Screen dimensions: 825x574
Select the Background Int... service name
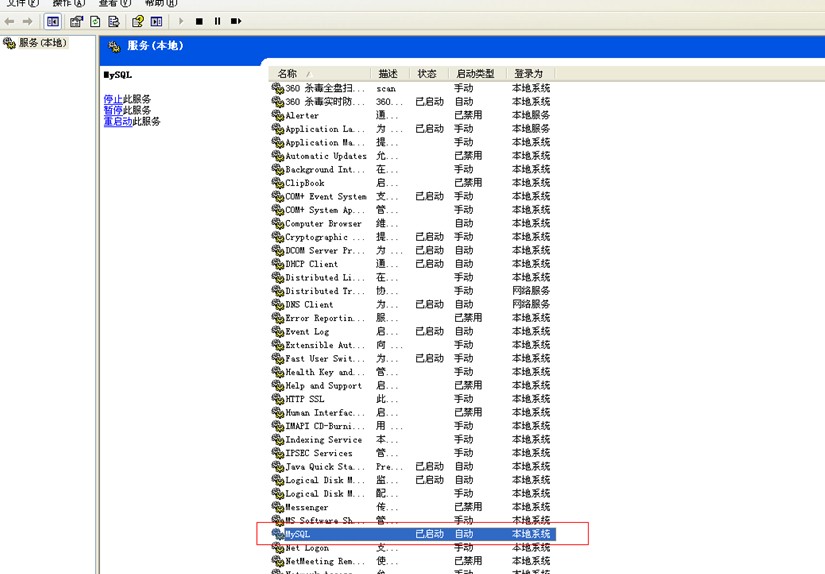325,169
